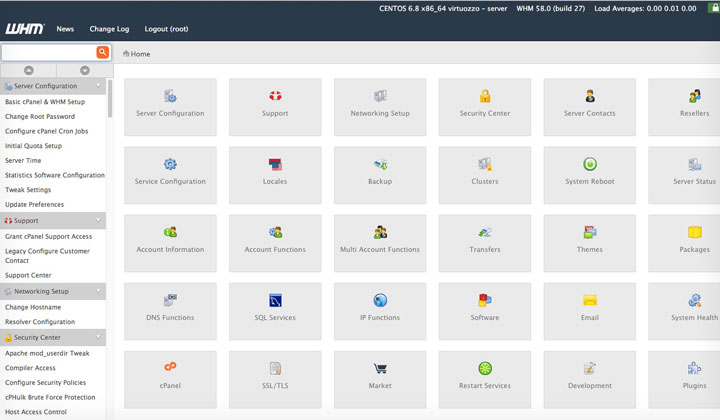Open the Market cart tile
Image resolution: width=720 pixels, height=420 pixels.
[380, 380]
